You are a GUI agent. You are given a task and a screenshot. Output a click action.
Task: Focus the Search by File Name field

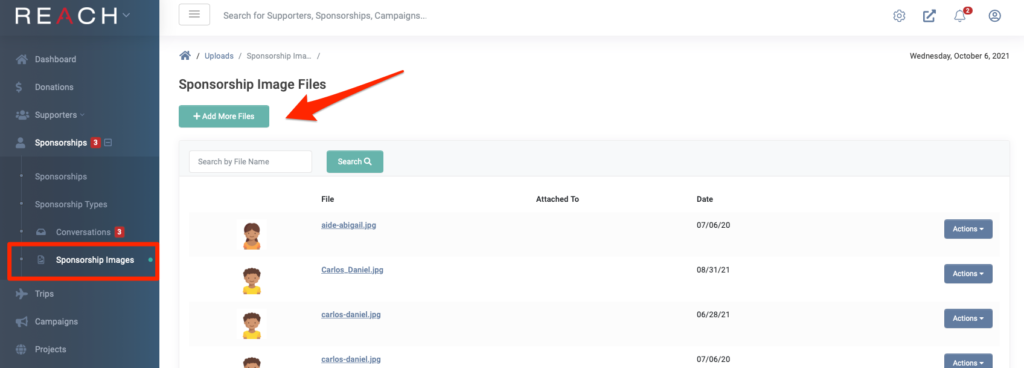251,162
